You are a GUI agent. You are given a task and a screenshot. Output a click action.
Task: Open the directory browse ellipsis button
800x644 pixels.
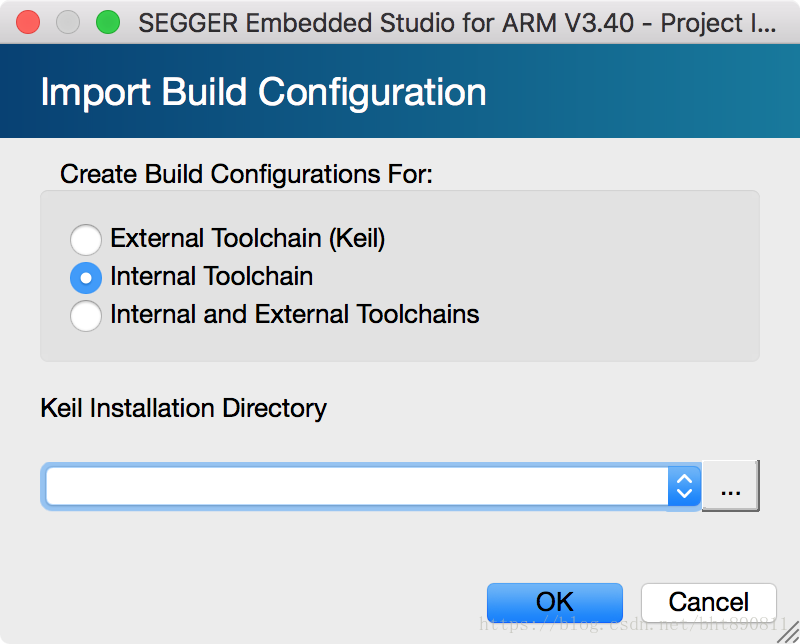(x=731, y=486)
